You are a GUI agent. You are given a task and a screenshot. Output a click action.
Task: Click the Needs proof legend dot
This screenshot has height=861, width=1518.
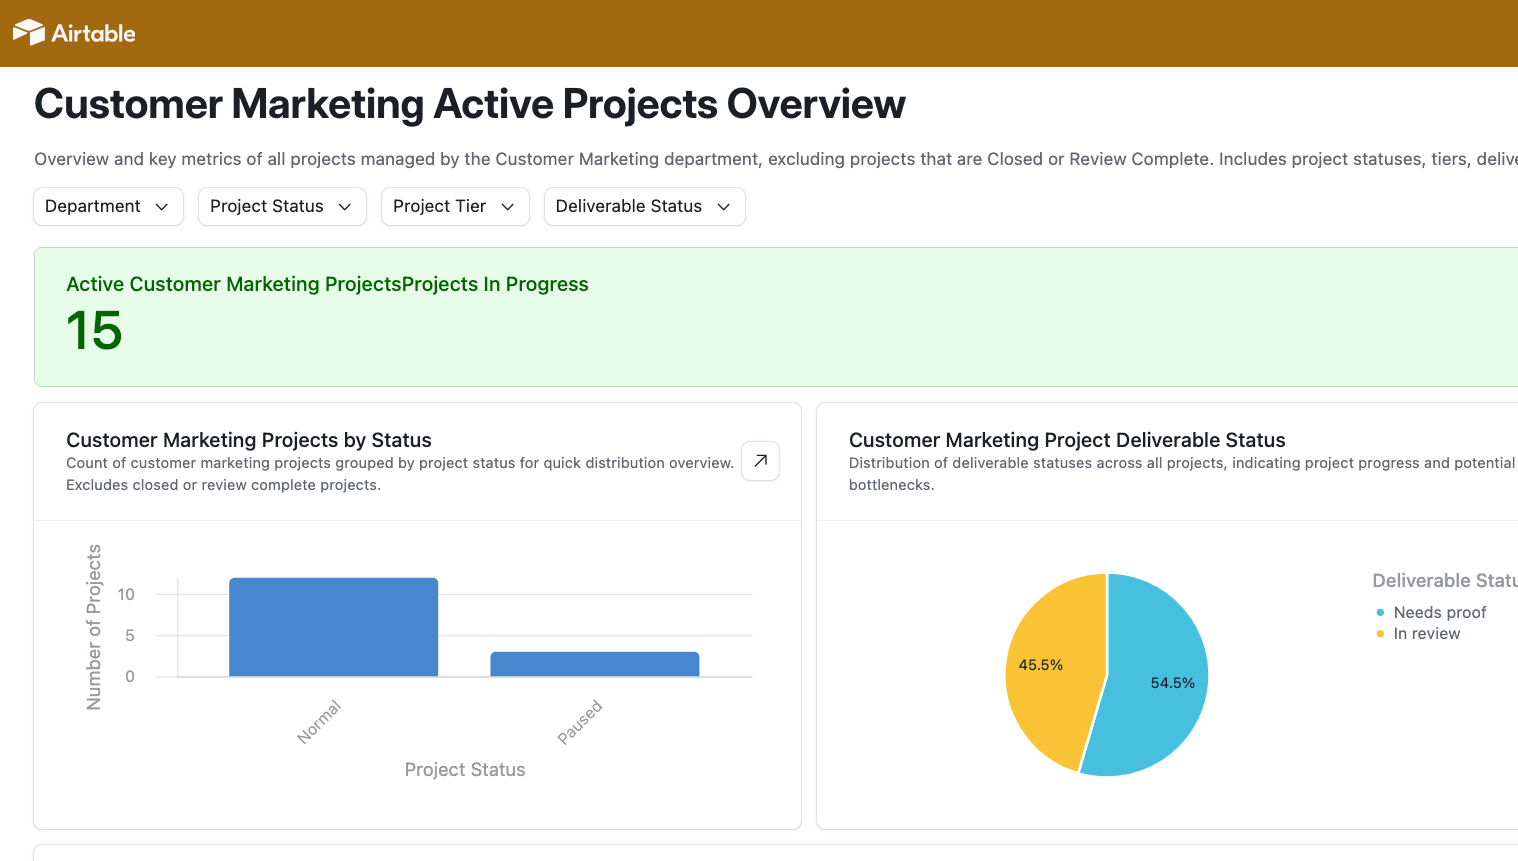(x=1380, y=612)
